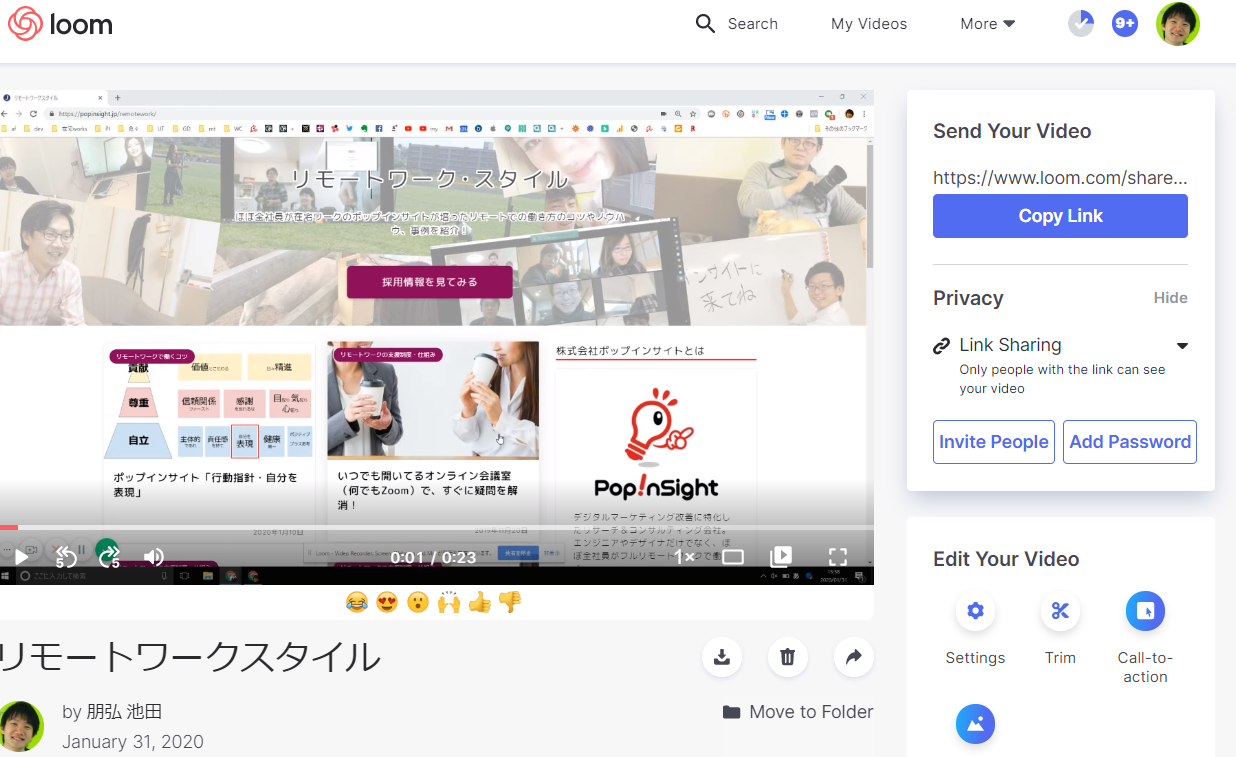Viewport: 1236px width, 757px height.
Task: Mute the video volume
Action: [153, 557]
